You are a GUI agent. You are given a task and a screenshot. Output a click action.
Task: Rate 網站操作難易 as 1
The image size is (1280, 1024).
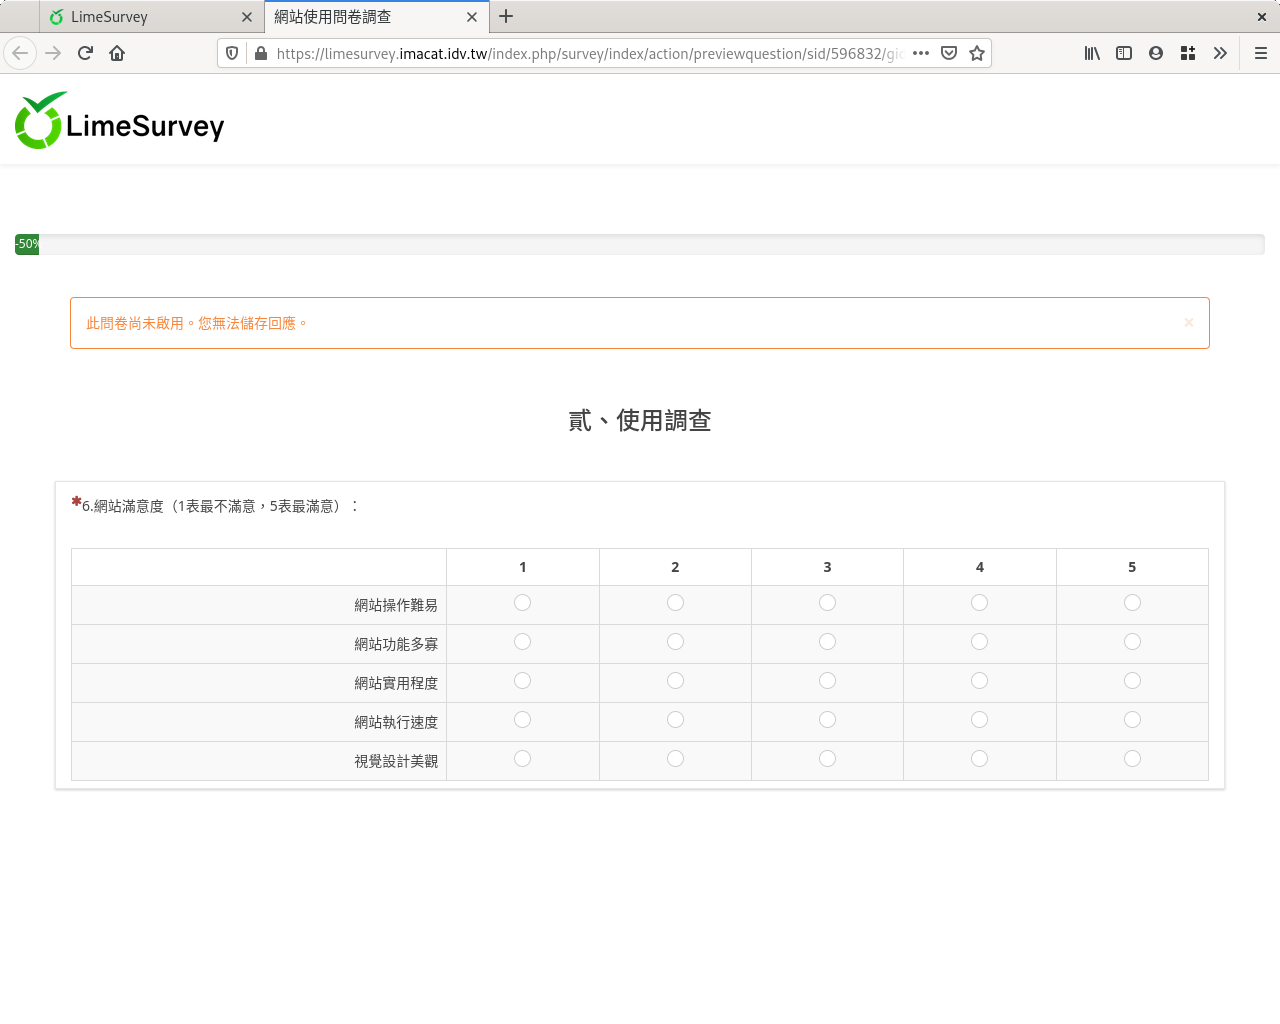coord(522,603)
